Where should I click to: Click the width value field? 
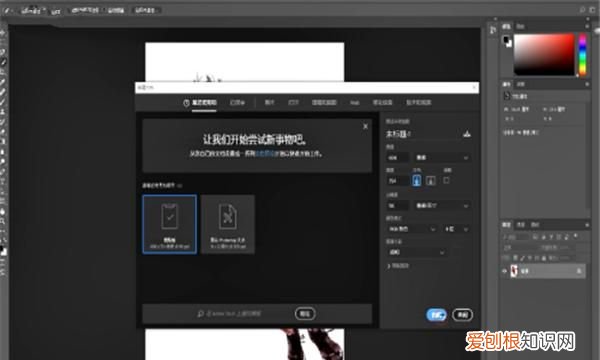point(397,158)
